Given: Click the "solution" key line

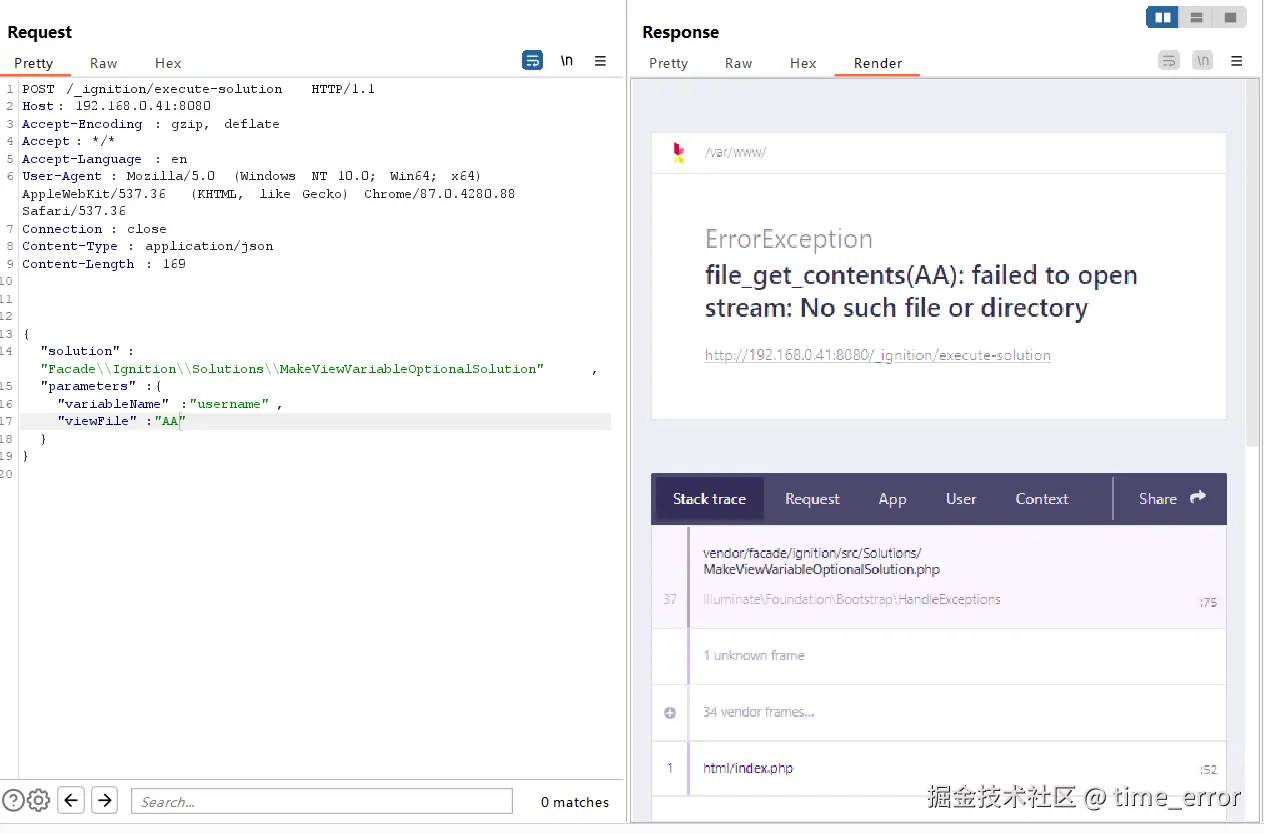Looking at the screenshot, I should [87, 351].
